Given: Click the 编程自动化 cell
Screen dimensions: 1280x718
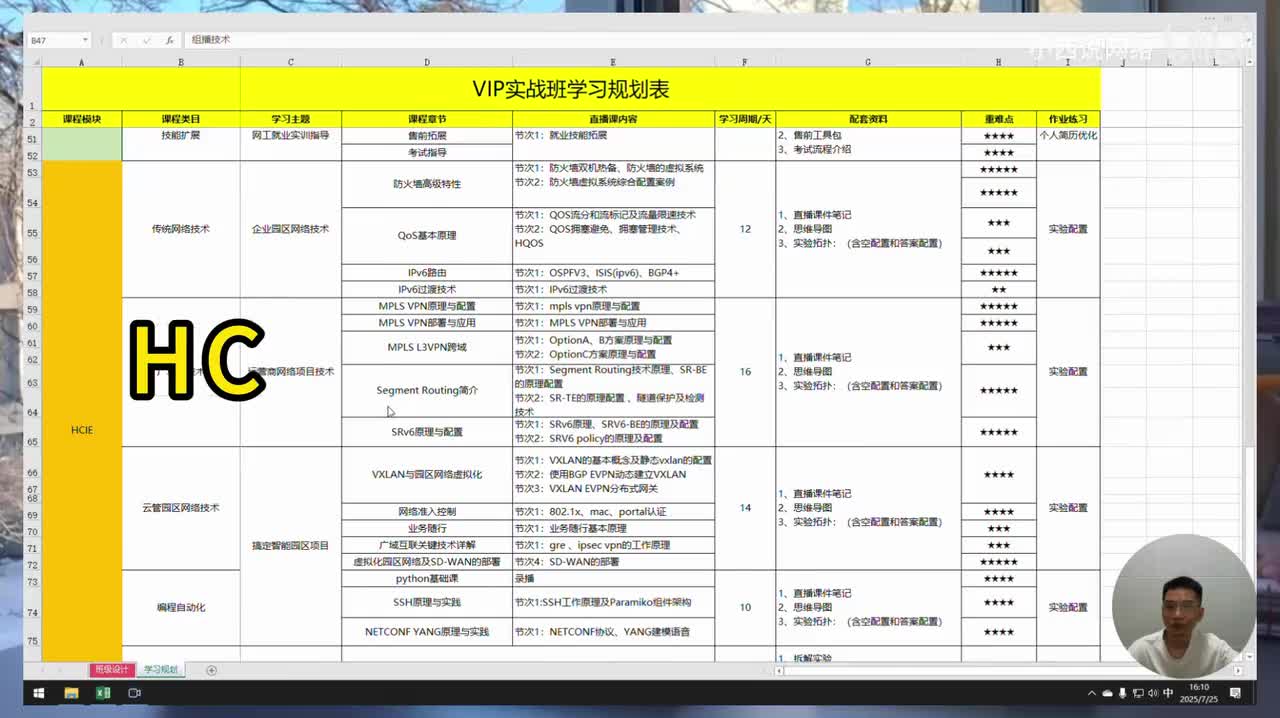Looking at the screenshot, I should point(181,607).
